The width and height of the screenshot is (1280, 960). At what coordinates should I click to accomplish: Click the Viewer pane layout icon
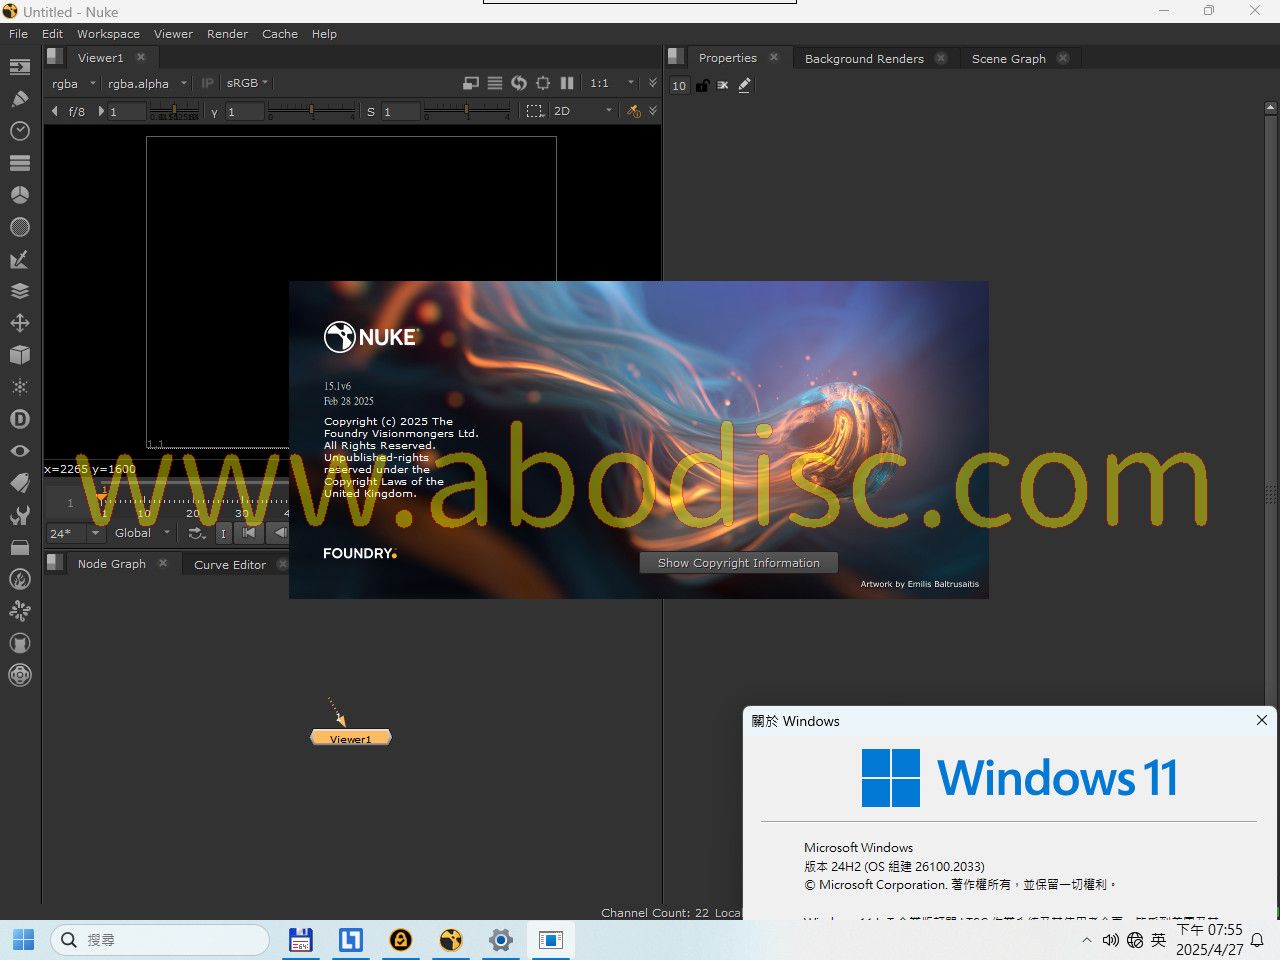[55, 57]
